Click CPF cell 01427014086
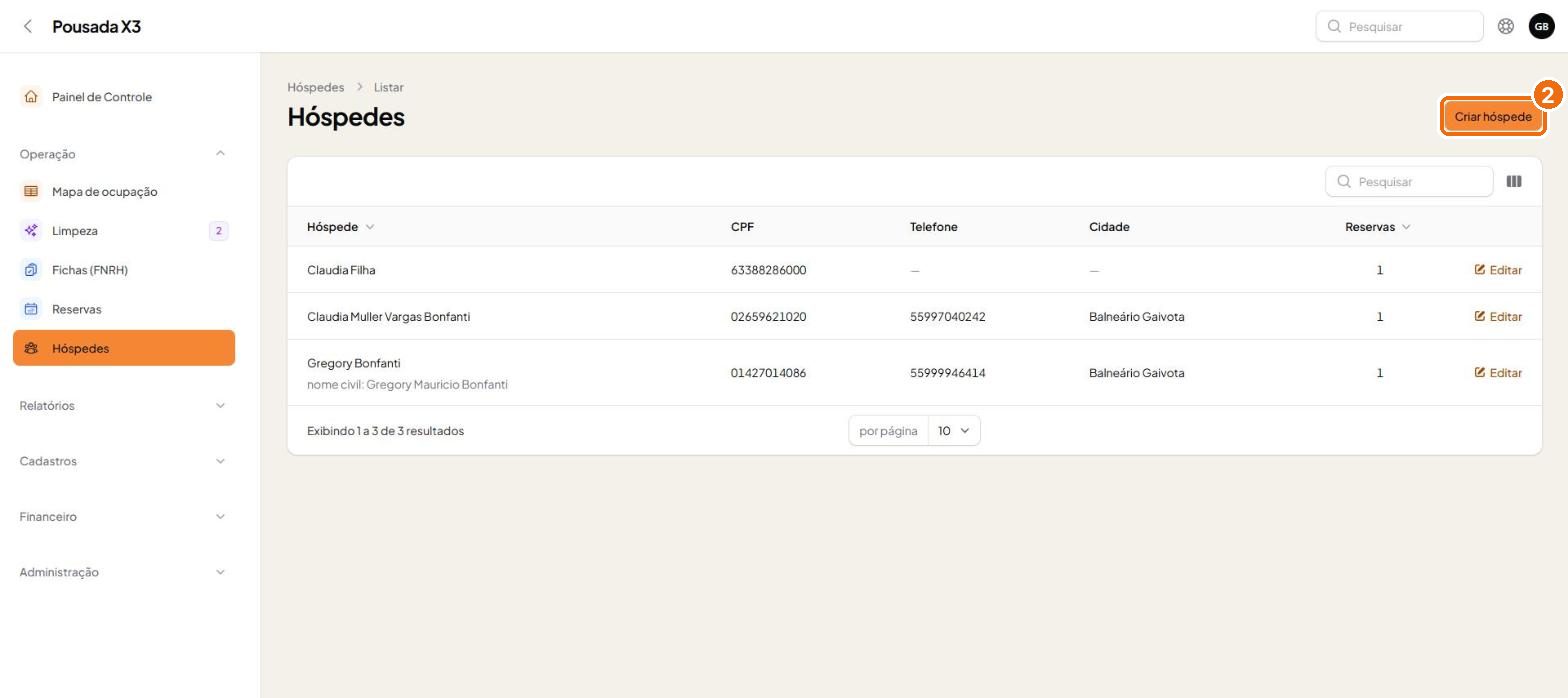Viewport: 1568px width, 698px height. [768, 373]
